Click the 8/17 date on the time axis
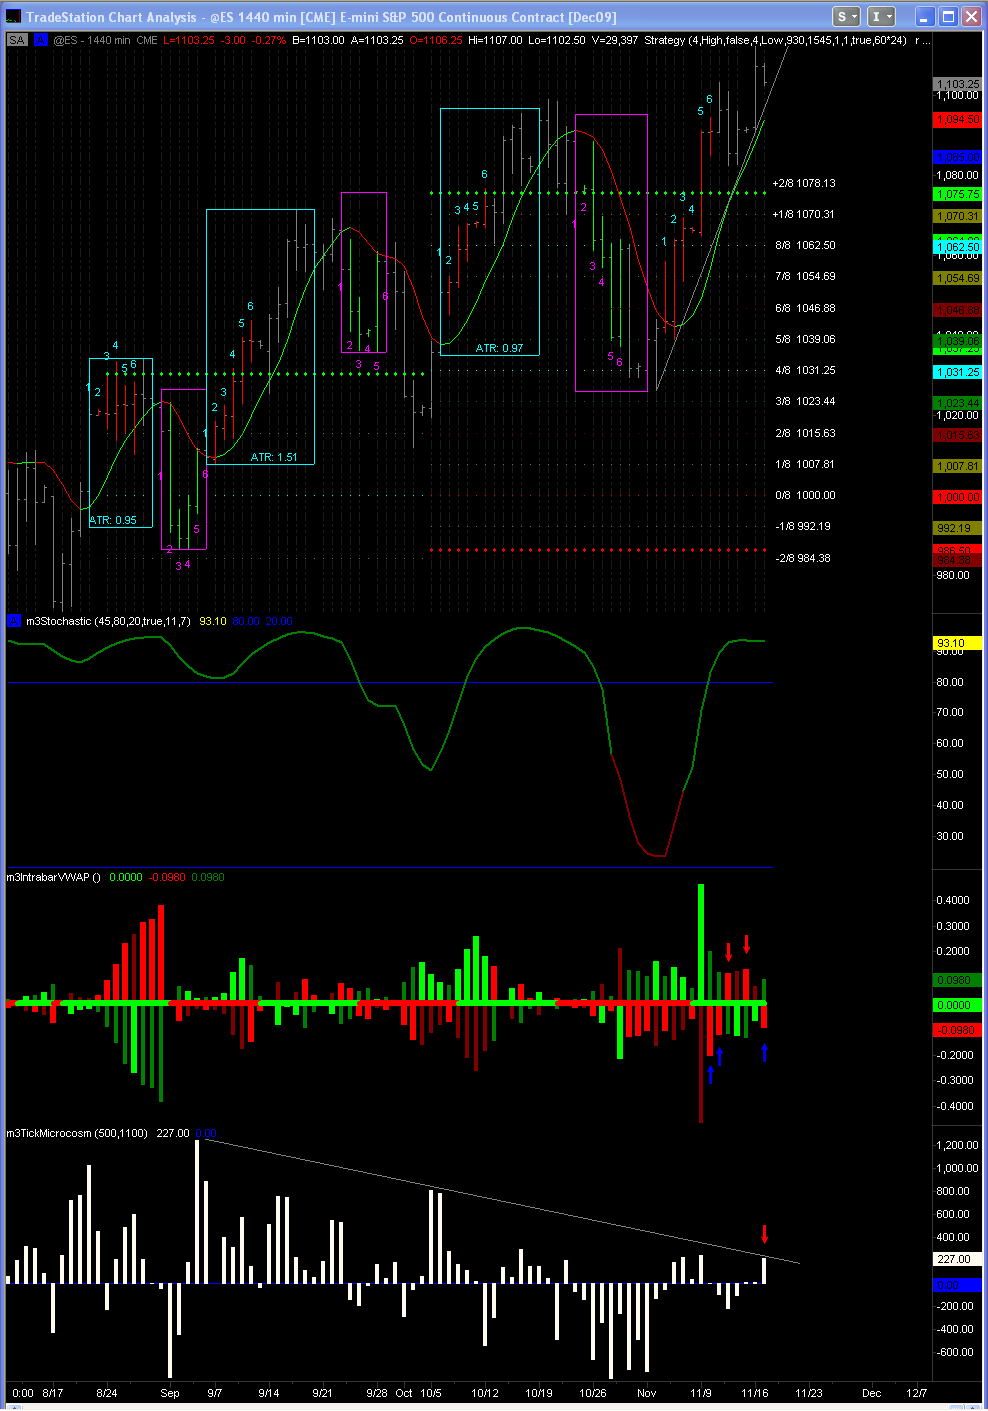 (53, 1393)
